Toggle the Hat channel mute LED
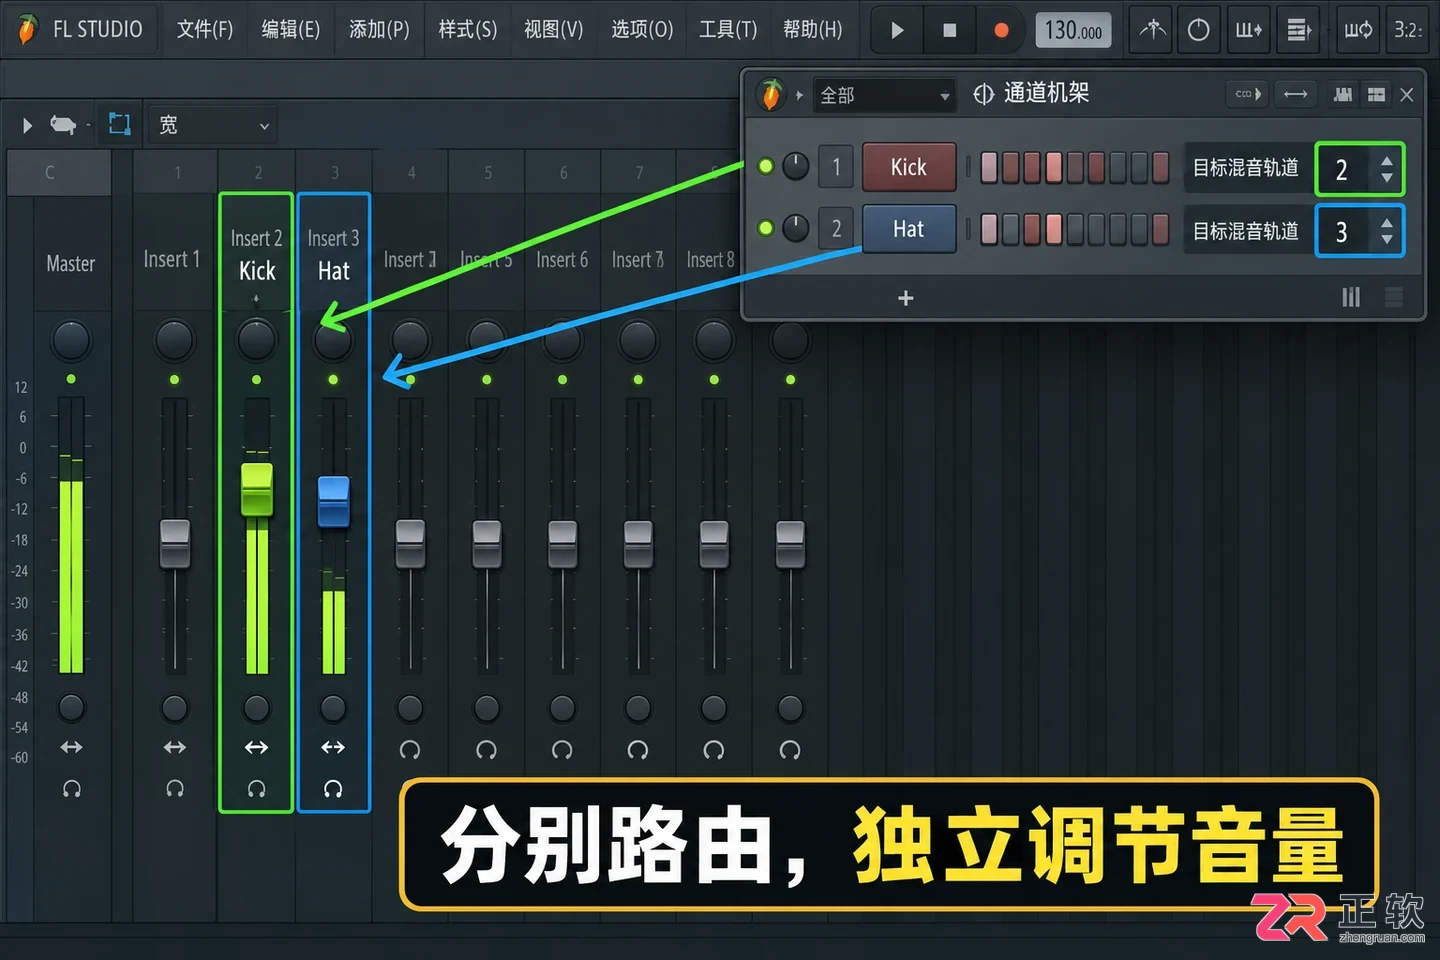 [x=766, y=228]
